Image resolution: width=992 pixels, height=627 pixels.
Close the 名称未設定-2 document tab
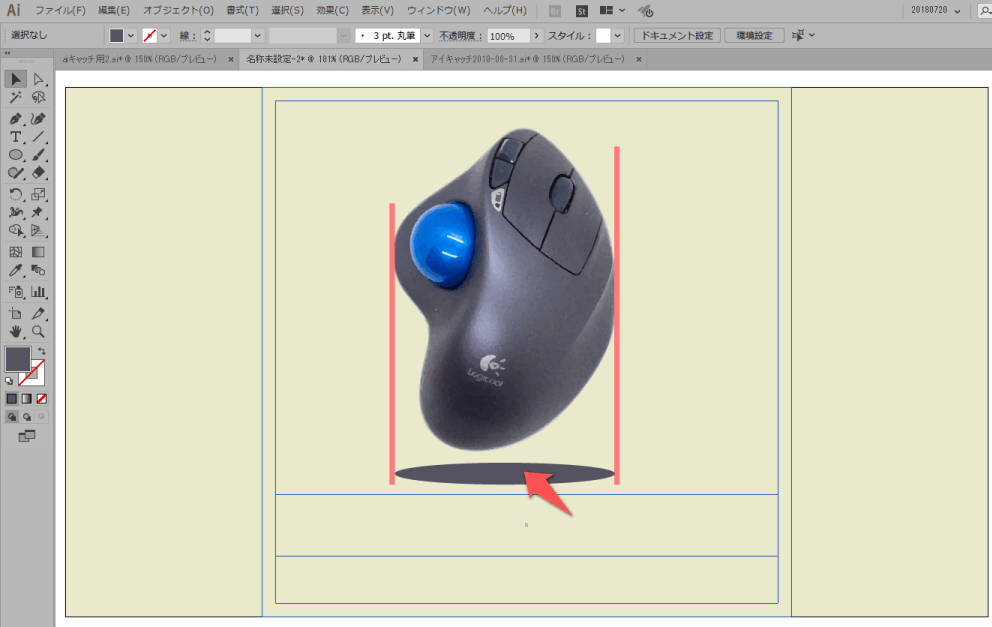(x=415, y=59)
